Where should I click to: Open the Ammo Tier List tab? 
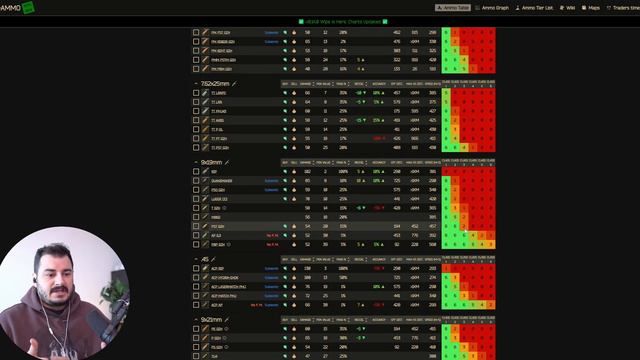point(534,8)
